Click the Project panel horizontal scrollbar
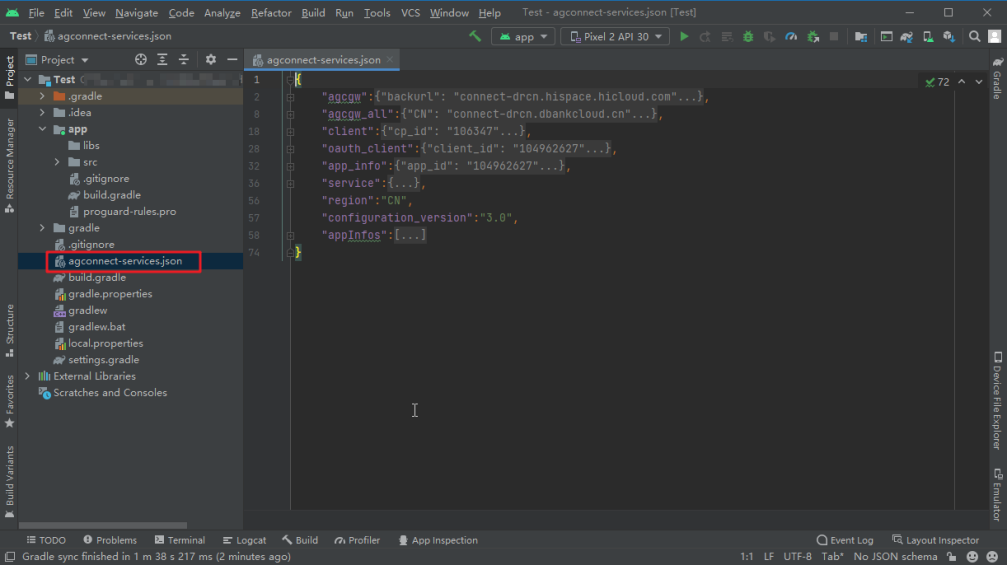The width and height of the screenshot is (1007, 565). pos(103,525)
